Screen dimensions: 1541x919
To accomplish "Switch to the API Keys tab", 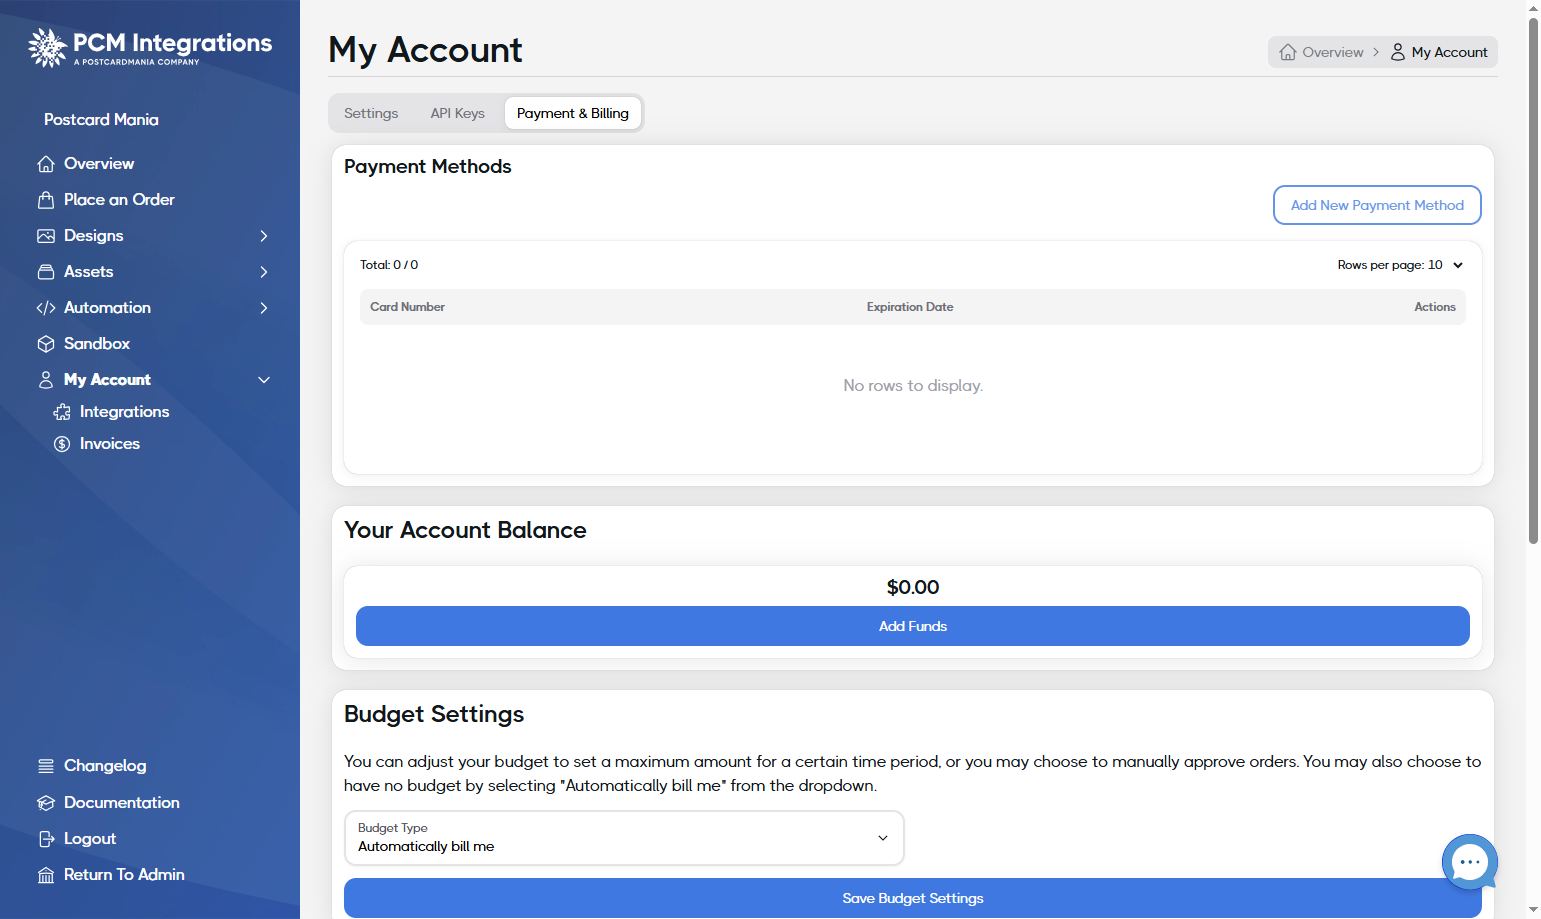I will click(x=458, y=113).
